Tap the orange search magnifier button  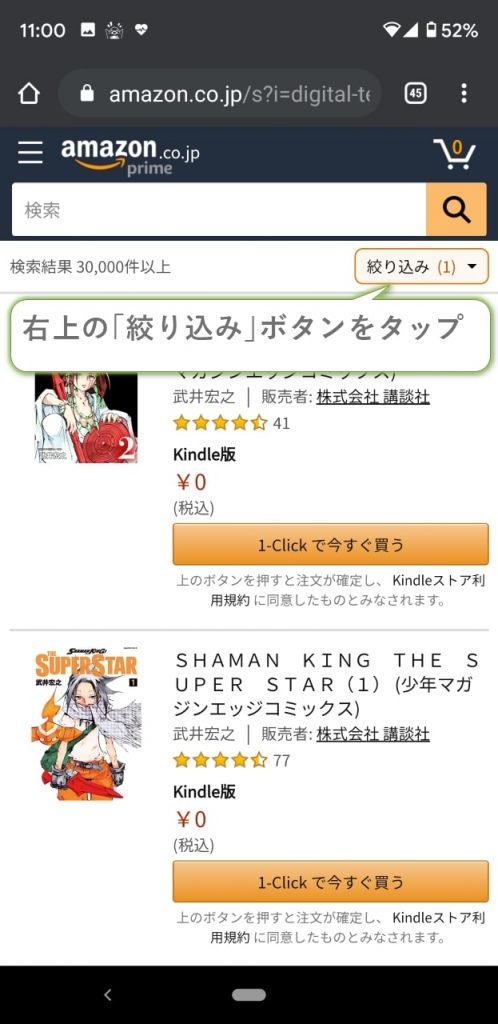click(456, 209)
